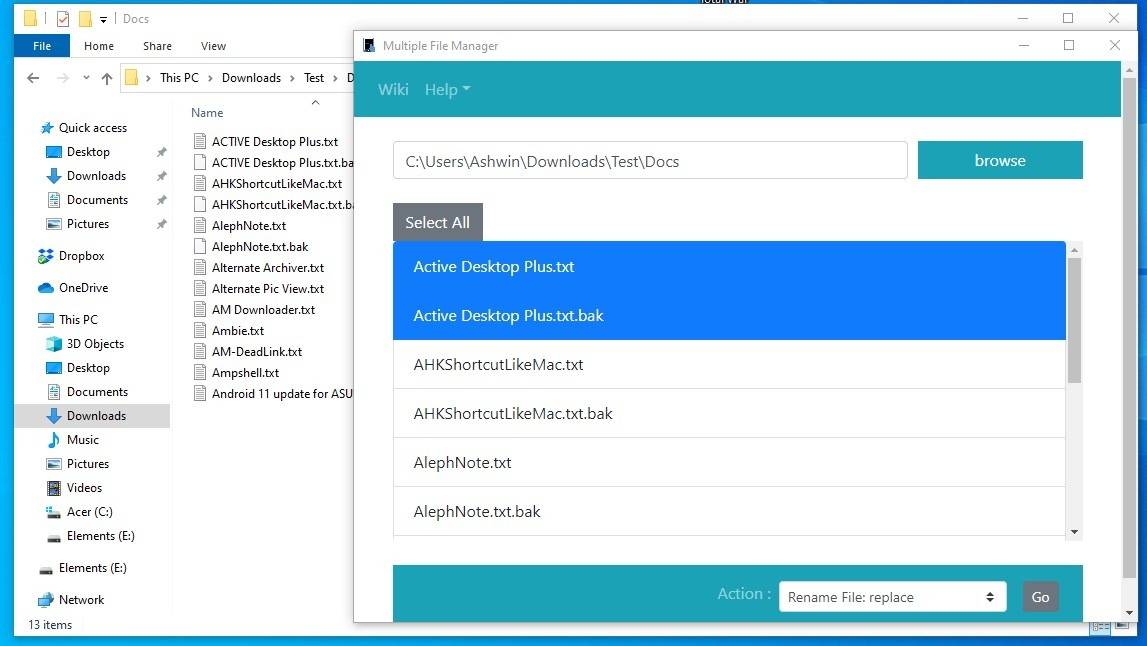Click the Desktop icon under This PC
This screenshot has height=646, width=1147.
(53, 368)
